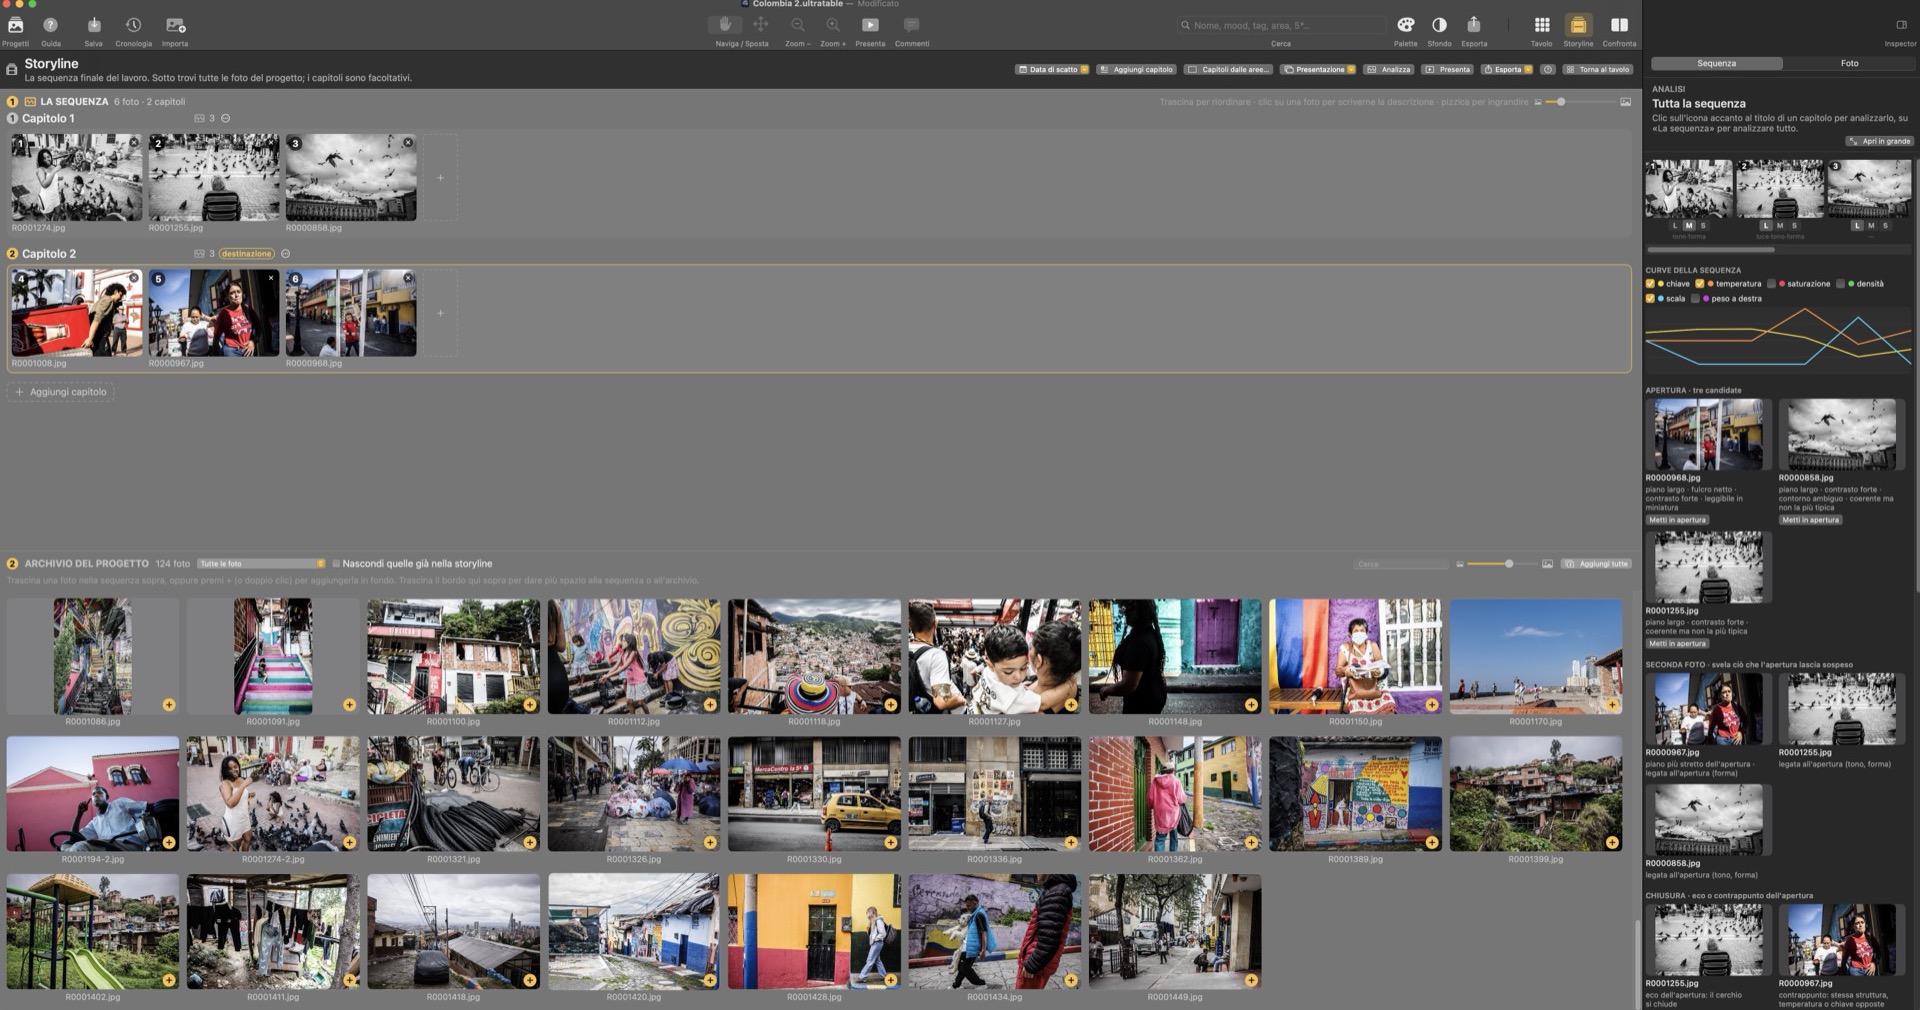The height and width of the screenshot is (1010, 1920).
Task: Open the Data di scatto dropdown
Action: click(x=1052, y=70)
